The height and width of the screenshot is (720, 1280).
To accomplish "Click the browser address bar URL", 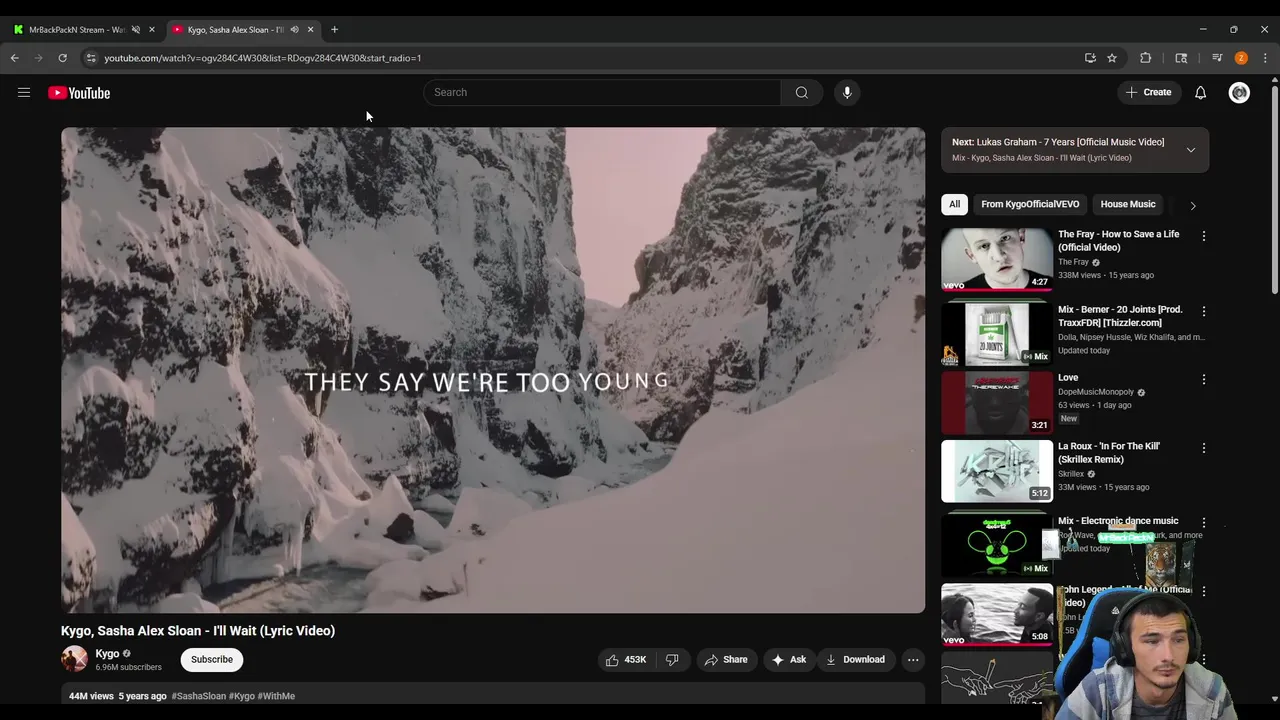I will tap(263, 58).
